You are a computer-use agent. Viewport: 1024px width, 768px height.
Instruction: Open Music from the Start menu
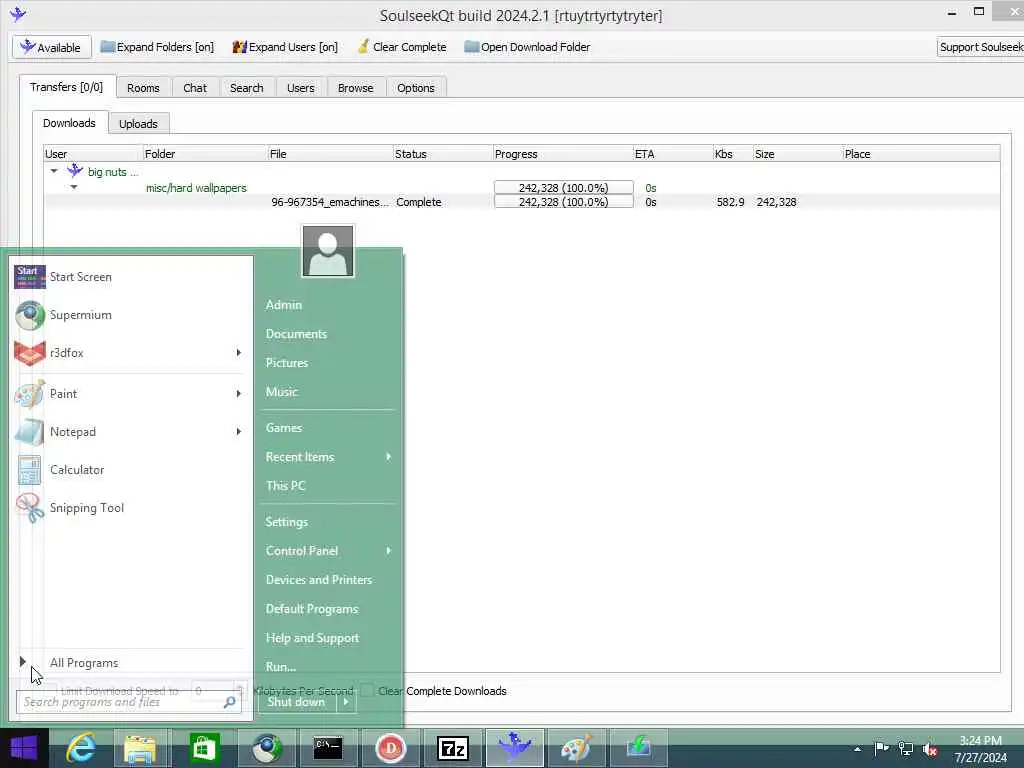point(328,392)
